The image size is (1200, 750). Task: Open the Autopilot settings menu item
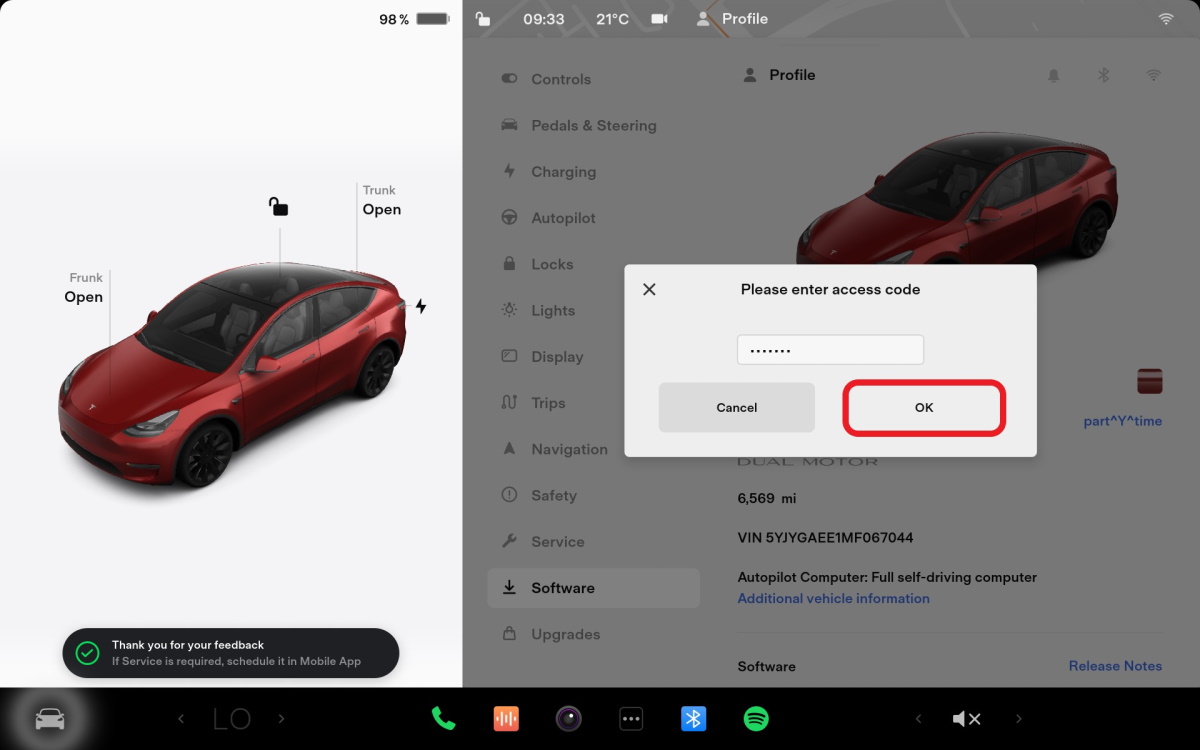tap(563, 218)
